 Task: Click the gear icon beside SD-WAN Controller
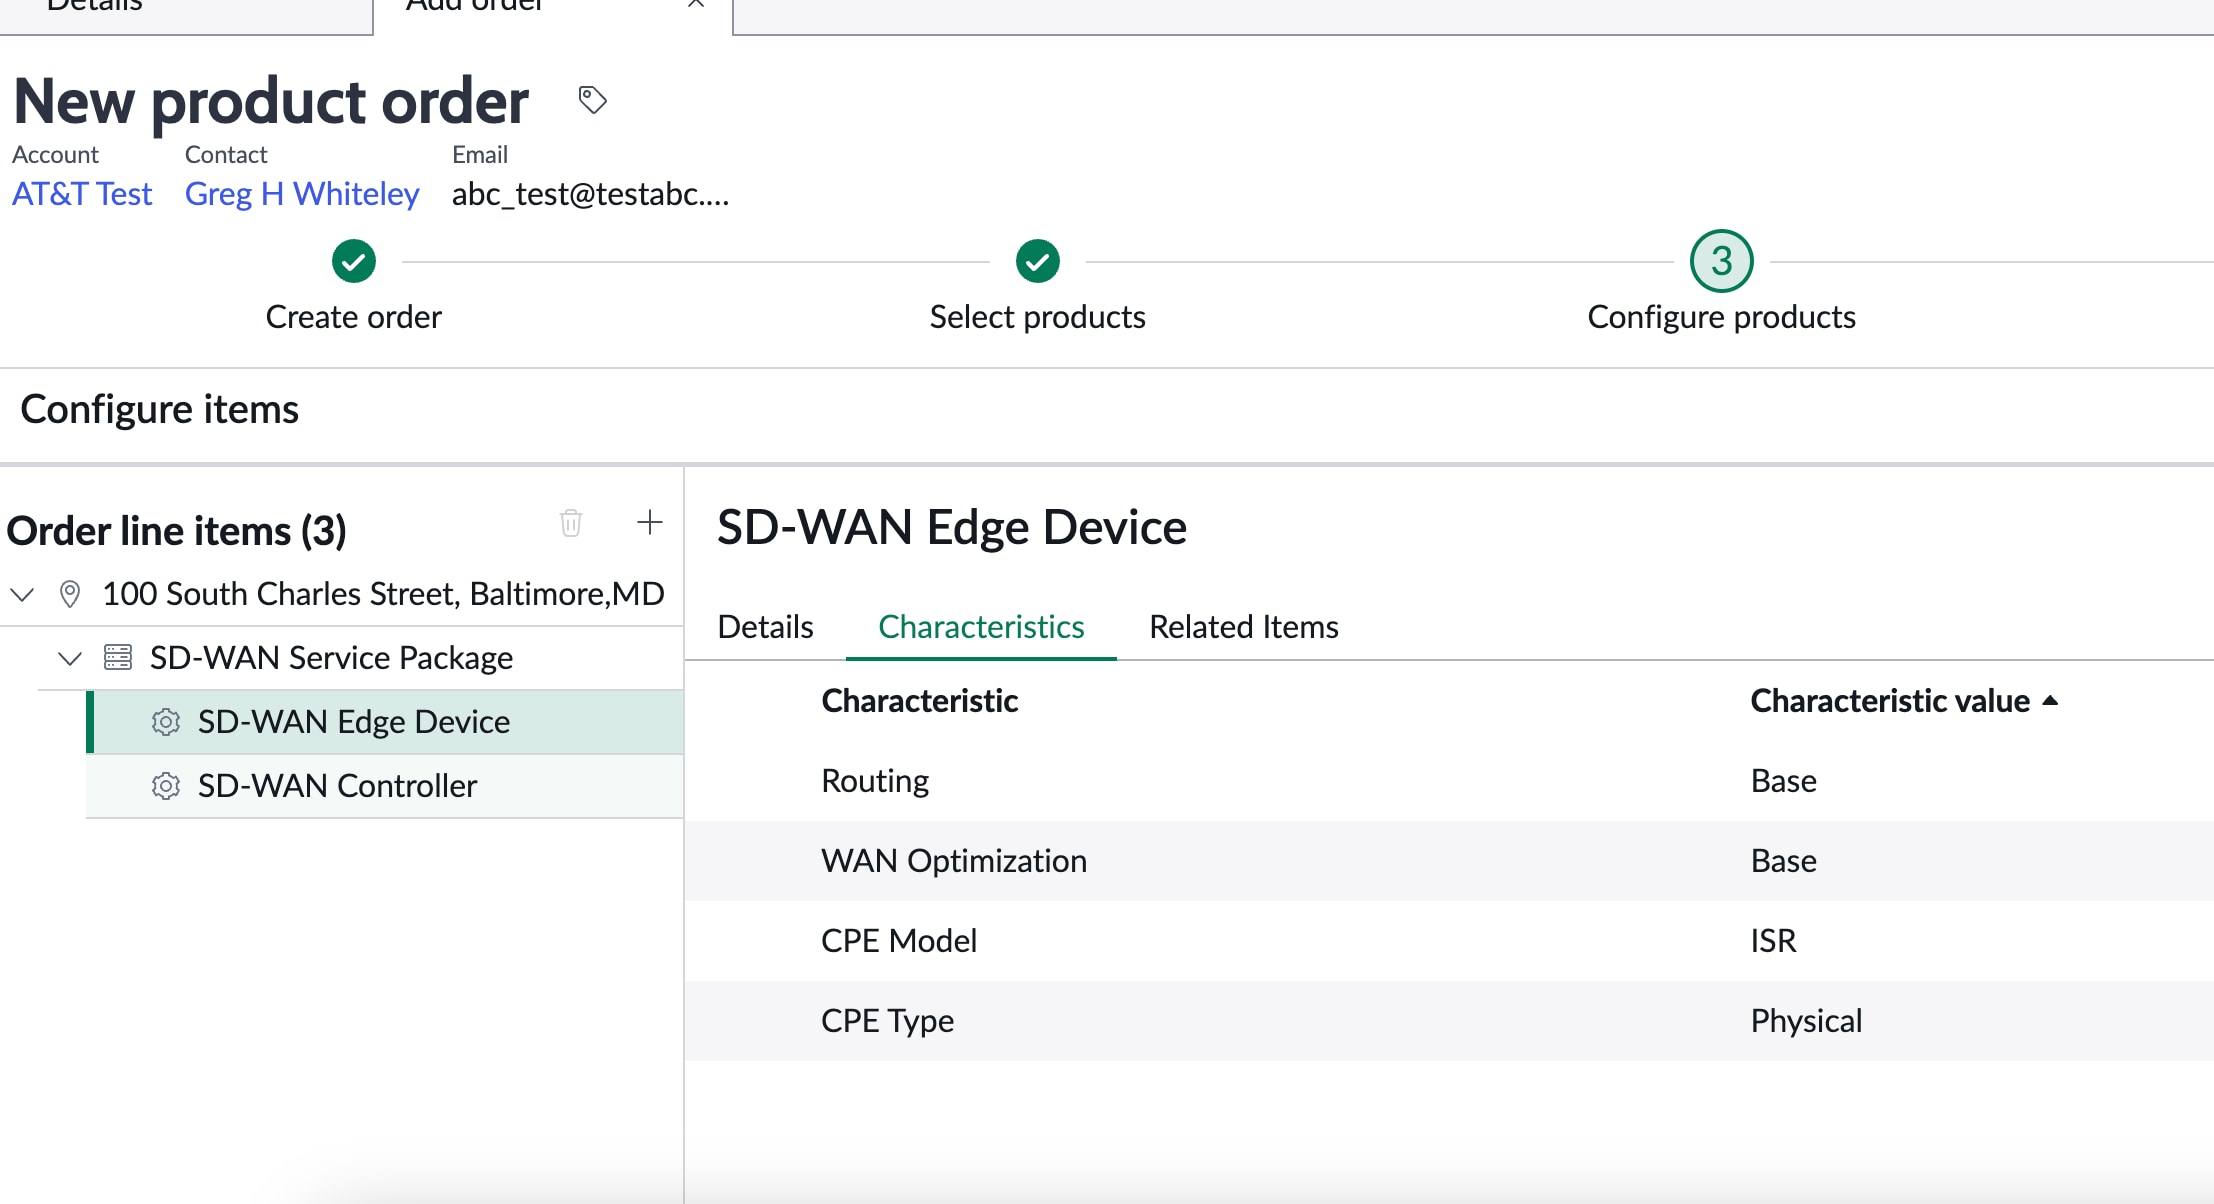(165, 786)
